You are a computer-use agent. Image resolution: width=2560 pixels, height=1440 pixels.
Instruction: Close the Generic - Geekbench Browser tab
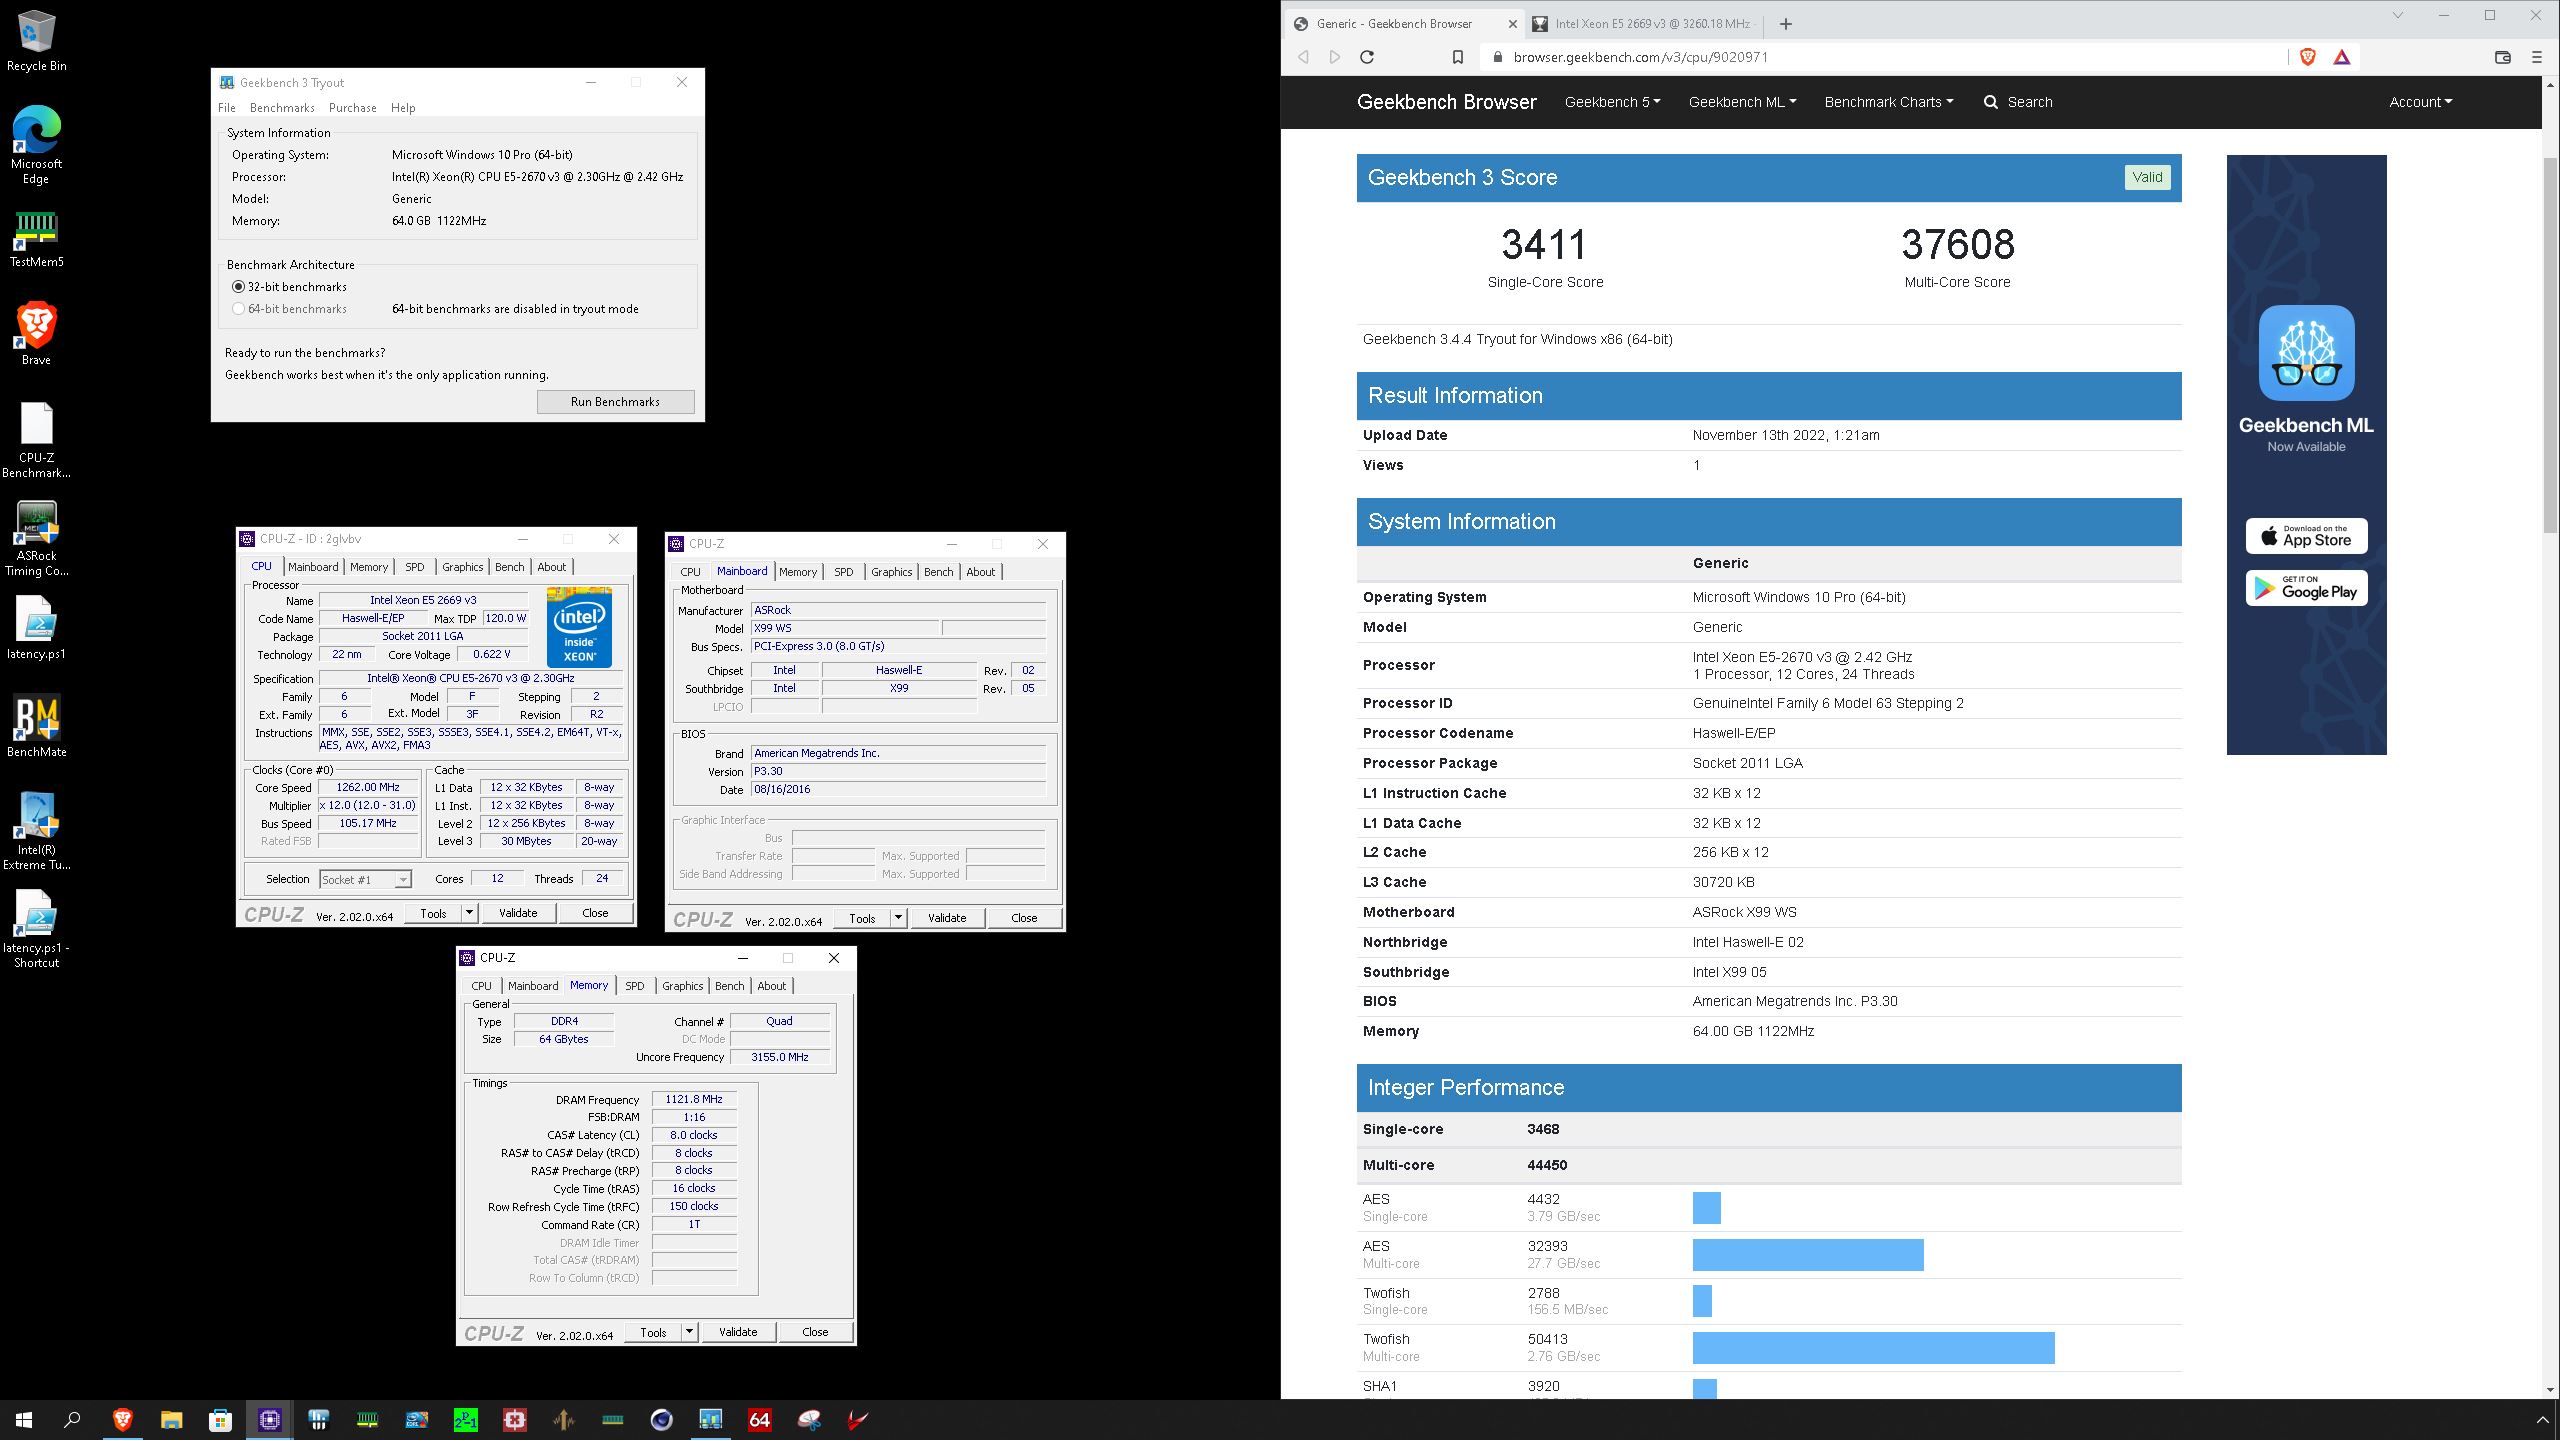(1512, 24)
